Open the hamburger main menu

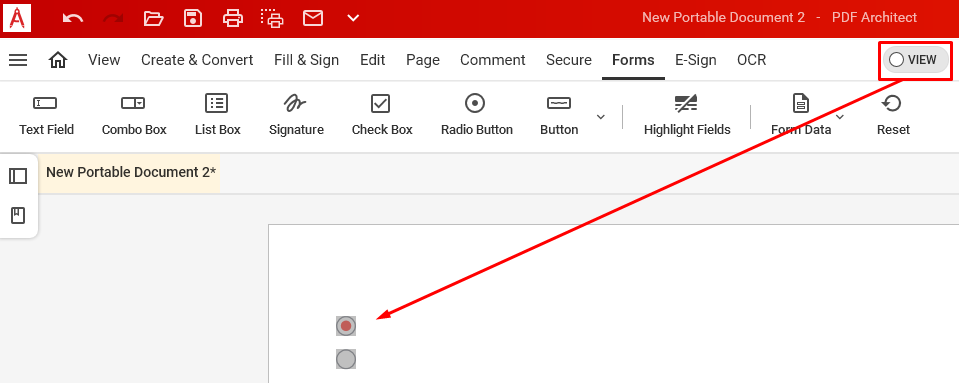click(18, 60)
